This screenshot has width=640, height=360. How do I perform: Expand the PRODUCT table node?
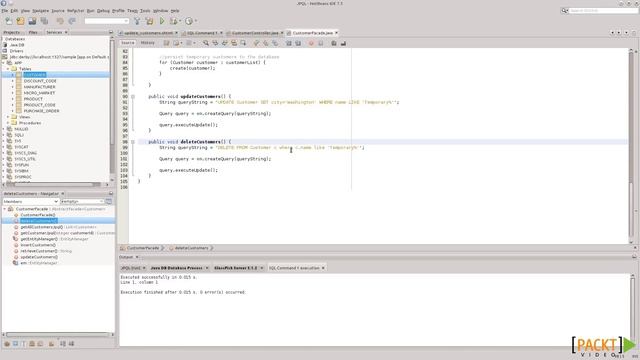13,99
